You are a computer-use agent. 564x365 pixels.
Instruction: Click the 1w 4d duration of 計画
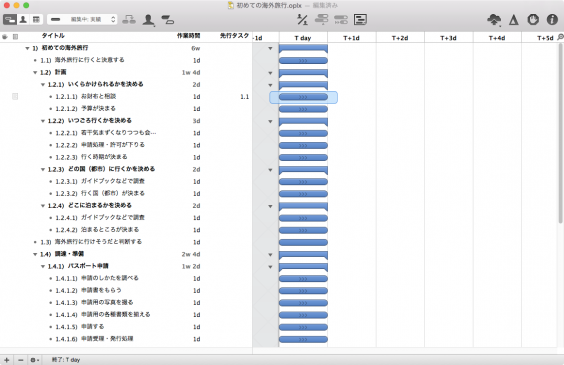click(191, 73)
